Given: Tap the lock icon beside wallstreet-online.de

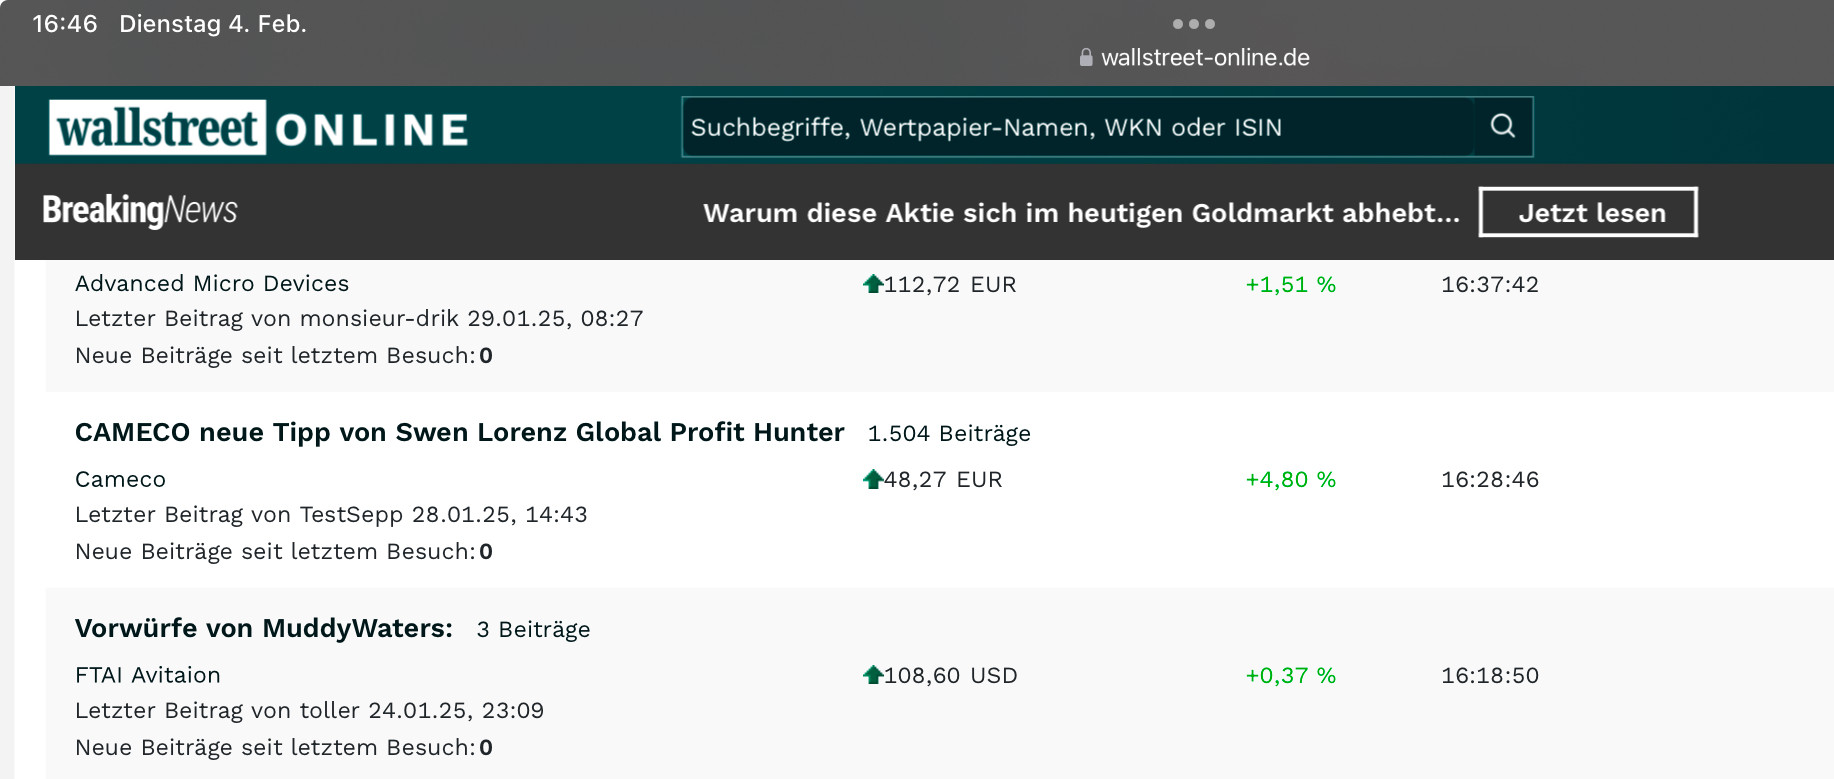Looking at the screenshot, I should click(x=1086, y=58).
